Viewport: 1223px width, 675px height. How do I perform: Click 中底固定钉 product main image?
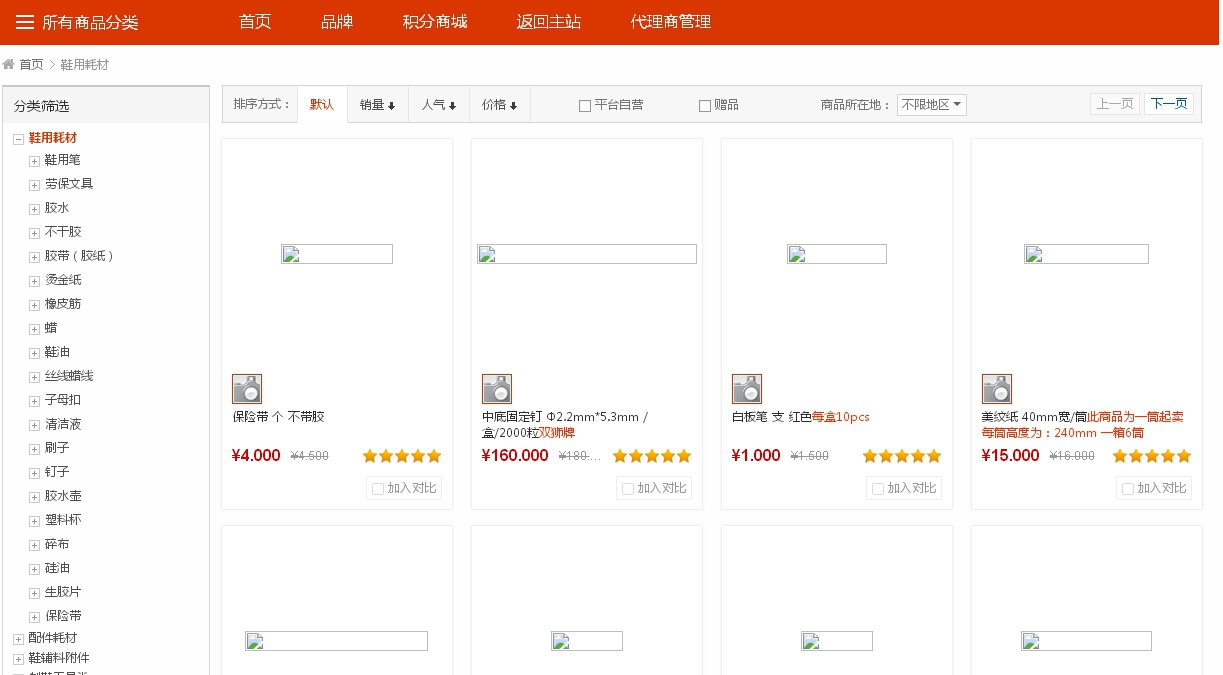[587, 254]
